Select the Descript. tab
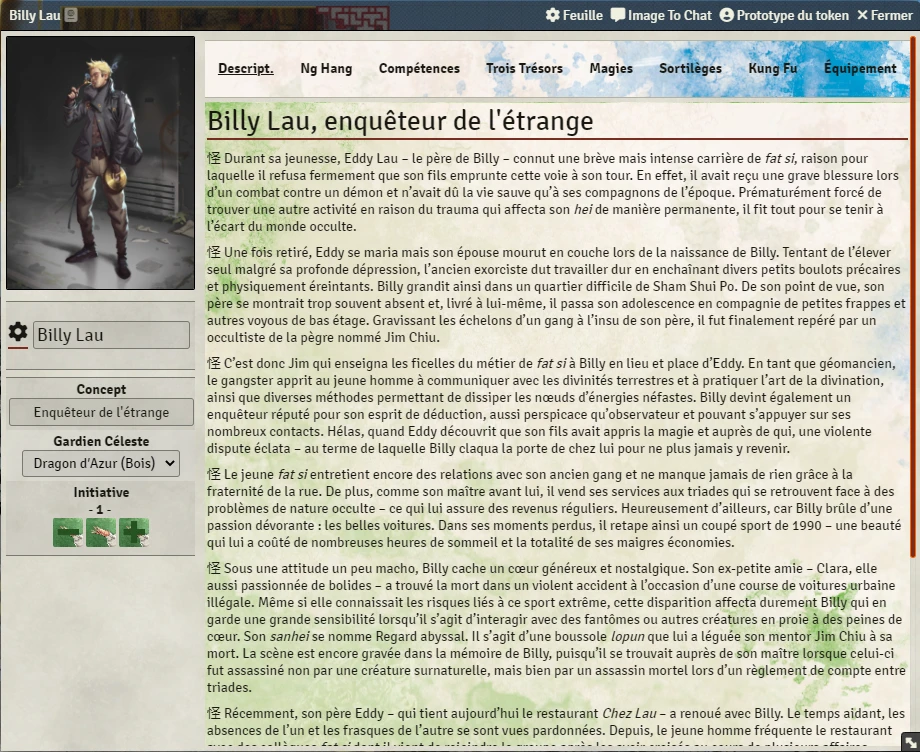The height and width of the screenshot is (752, 920). tap(246, 69)
